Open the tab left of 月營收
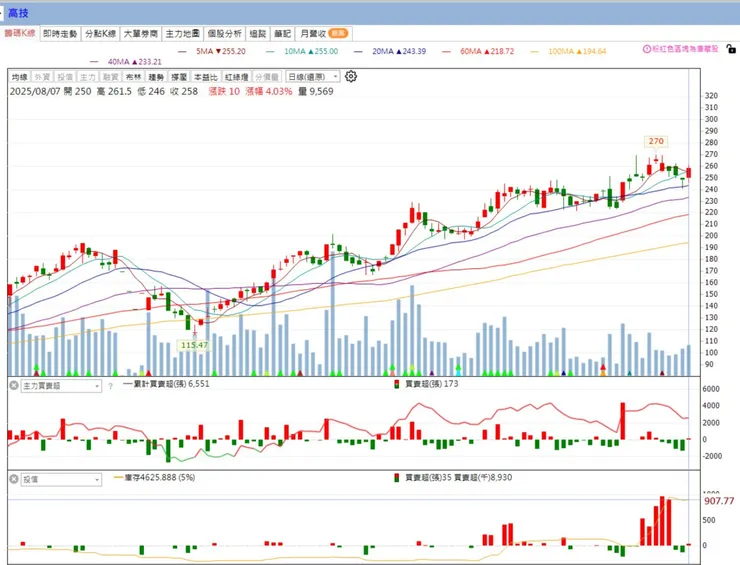Image resolution: width=740 pixels, height=565 pixels. click(x=282, y=34)
